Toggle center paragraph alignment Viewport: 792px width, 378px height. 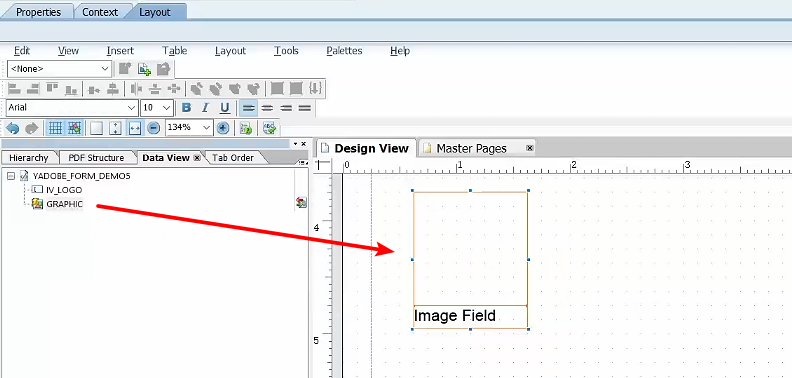coord(267,108)
